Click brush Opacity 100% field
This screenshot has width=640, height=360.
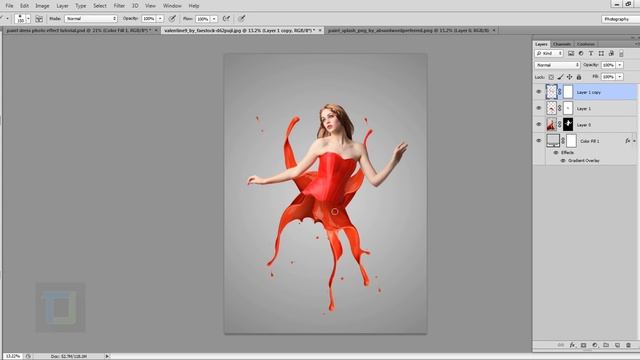(x=149, y=18)
